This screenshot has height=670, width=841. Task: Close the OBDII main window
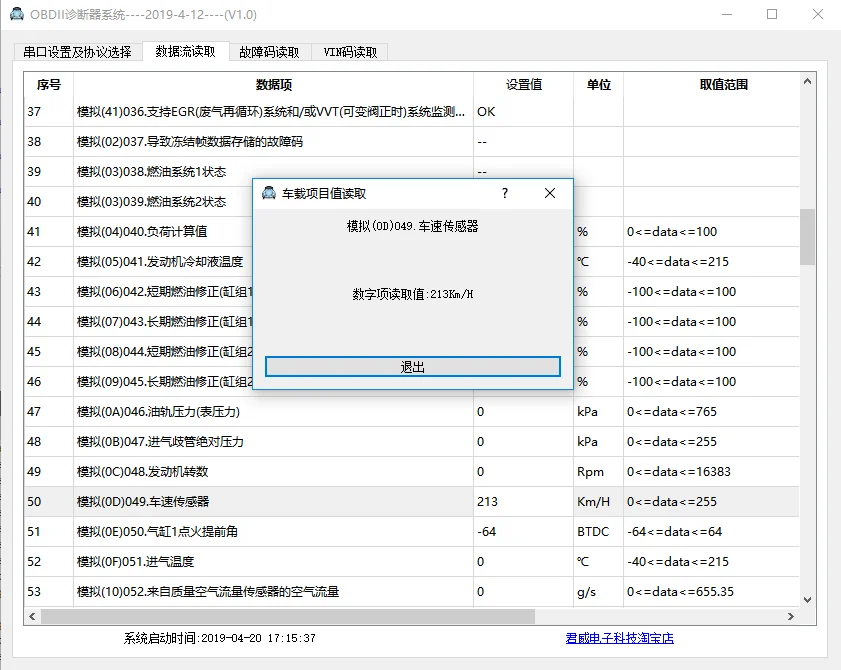click(817, 14)
